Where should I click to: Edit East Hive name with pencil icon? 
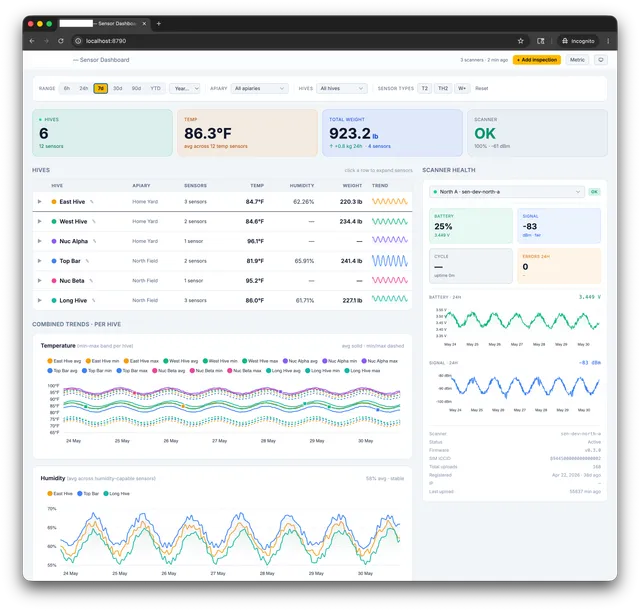click(x=91, y=202)
